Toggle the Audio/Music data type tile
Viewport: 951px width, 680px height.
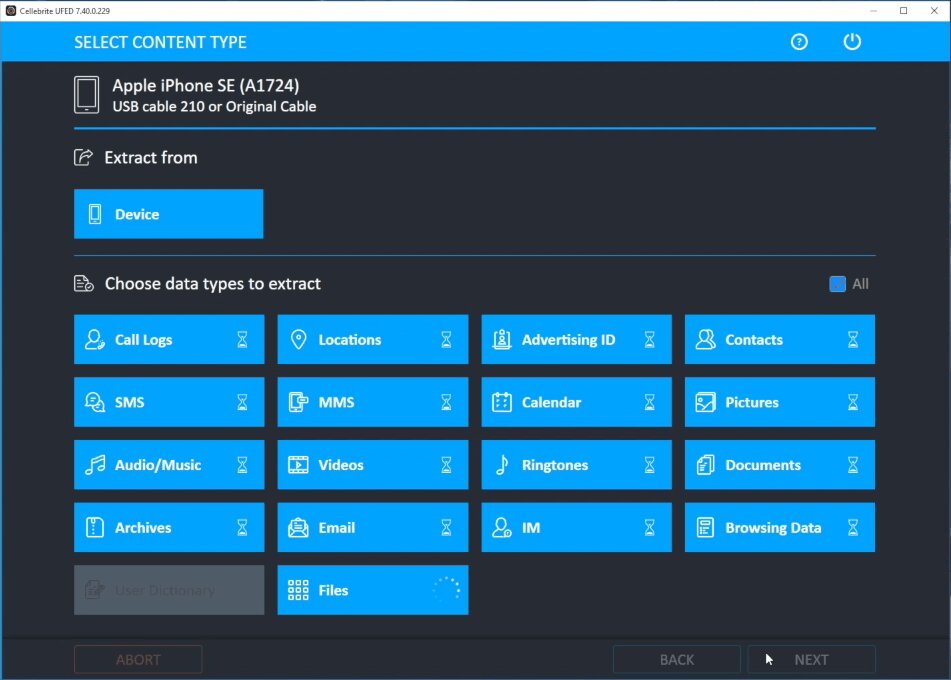(x=169, y=465)
